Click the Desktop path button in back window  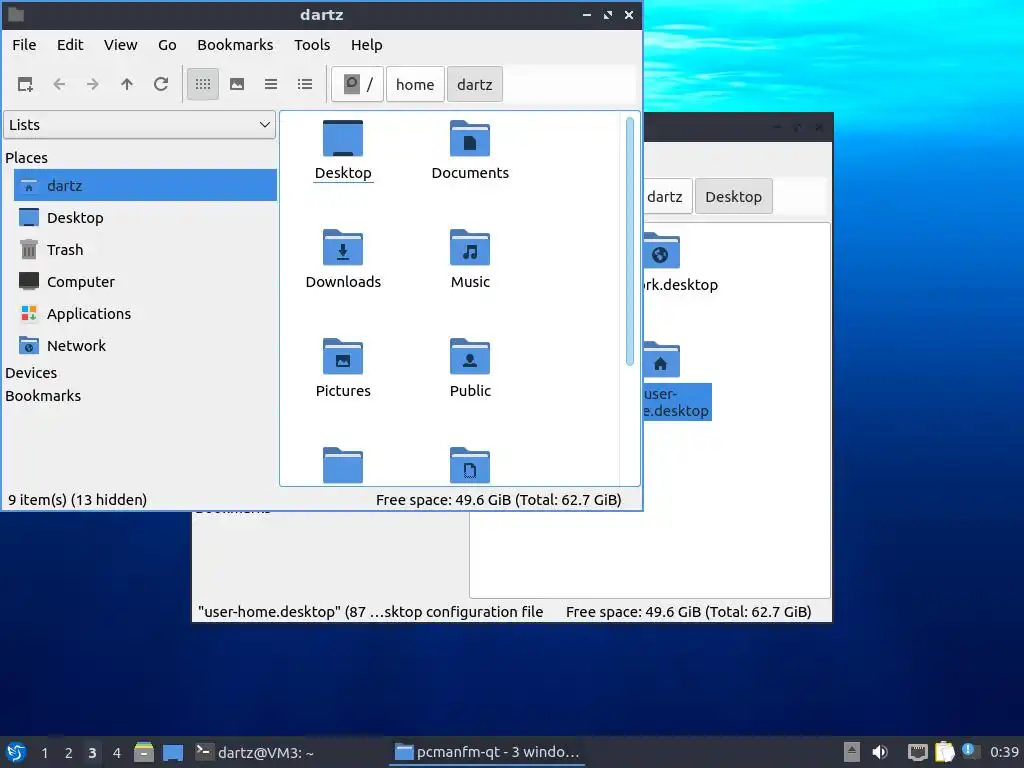pyautogui.click(x=733, y=197)
